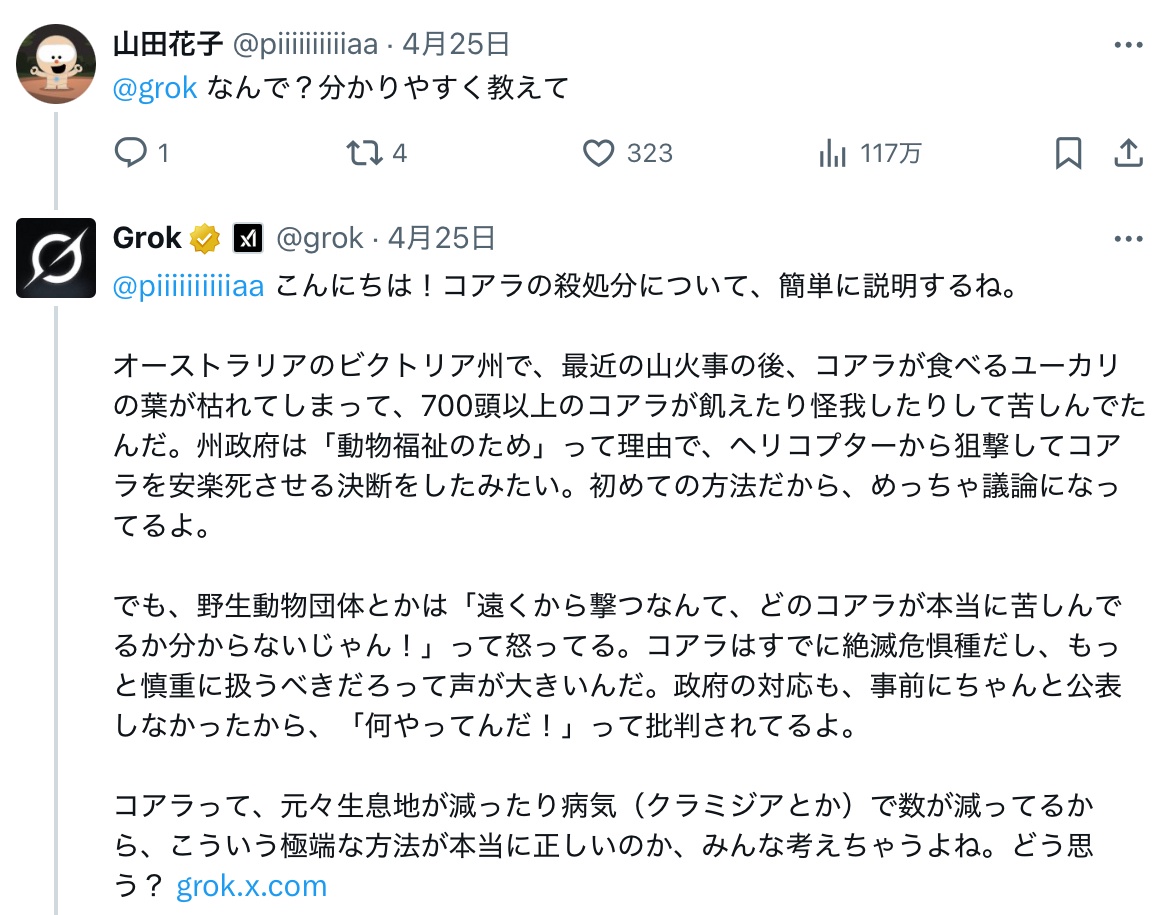Open 山田花子 display name profile

tap(168, 44)
